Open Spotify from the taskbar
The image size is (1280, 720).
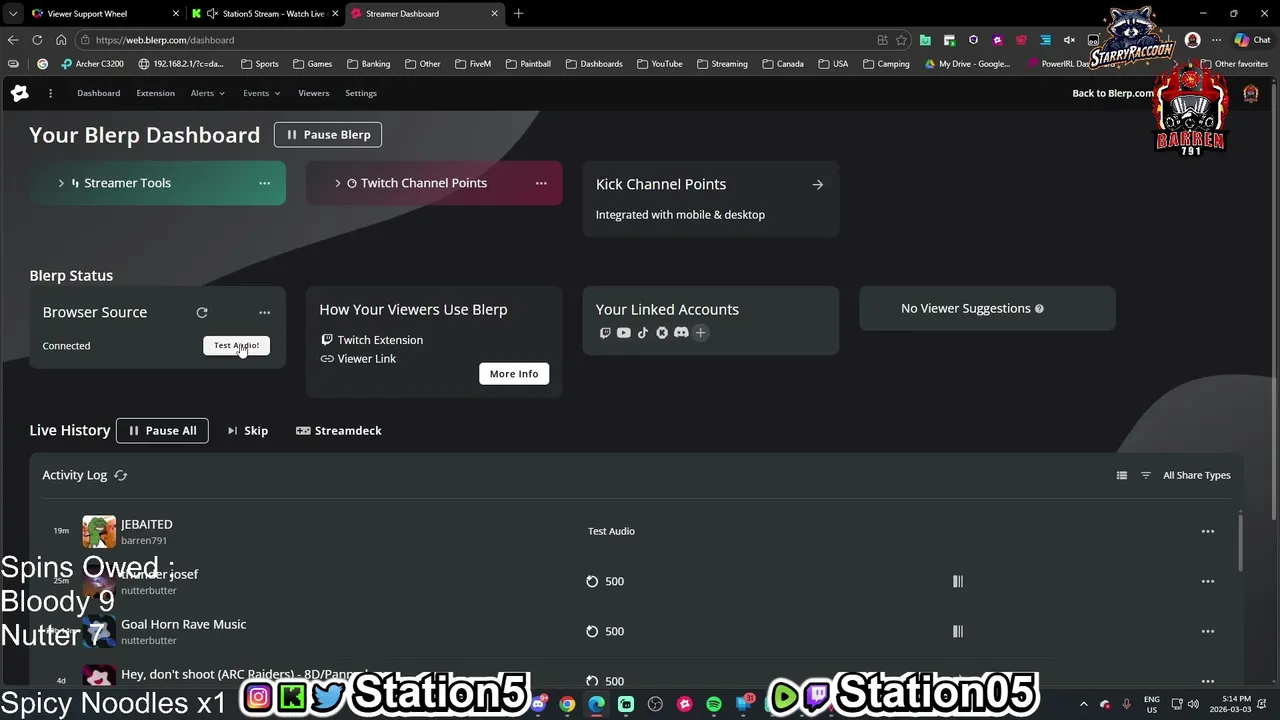coord(714,704)
